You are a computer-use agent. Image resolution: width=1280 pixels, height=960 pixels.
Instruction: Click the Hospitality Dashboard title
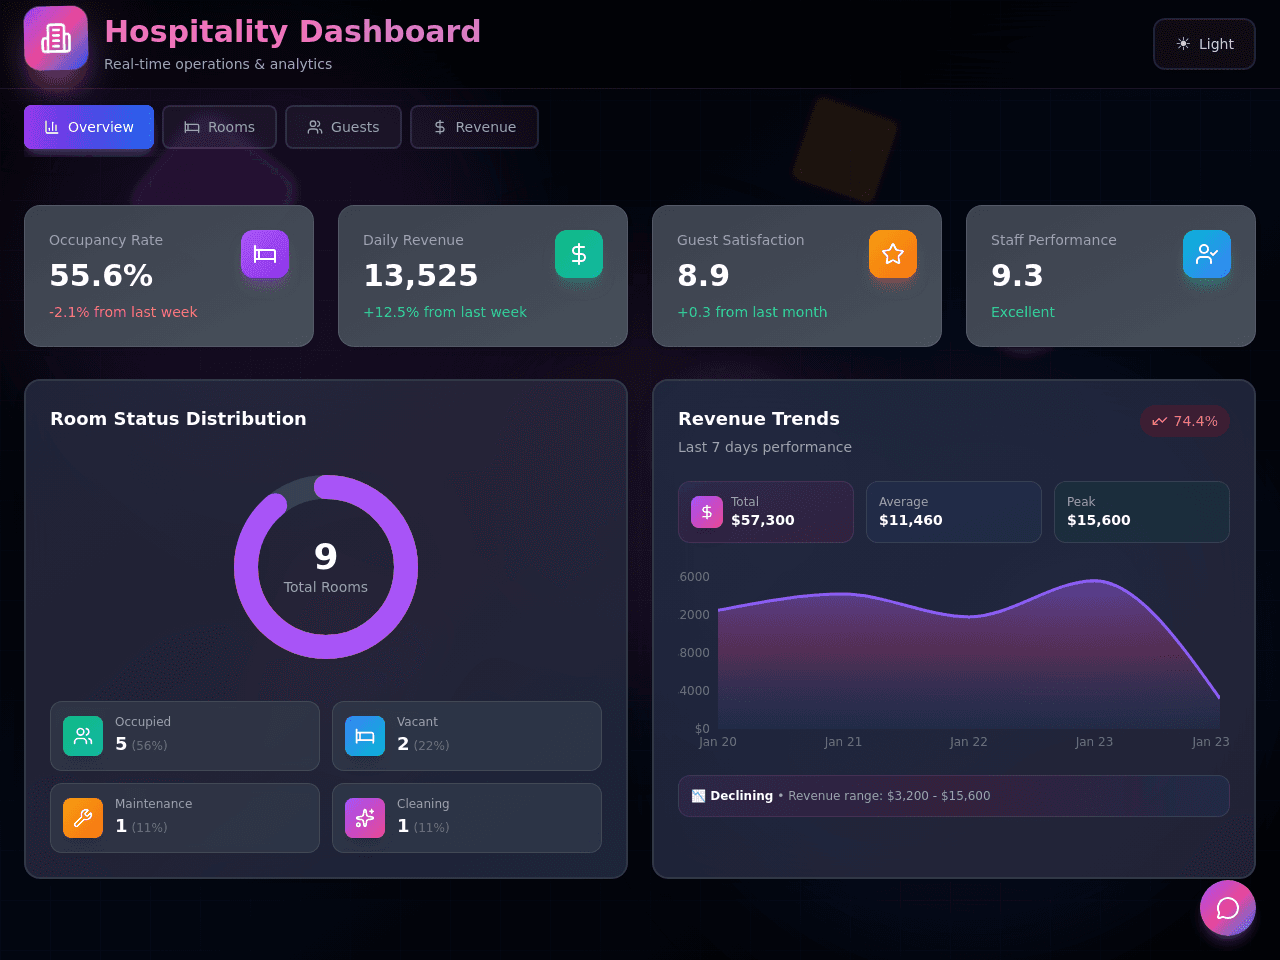coord(293,31)
